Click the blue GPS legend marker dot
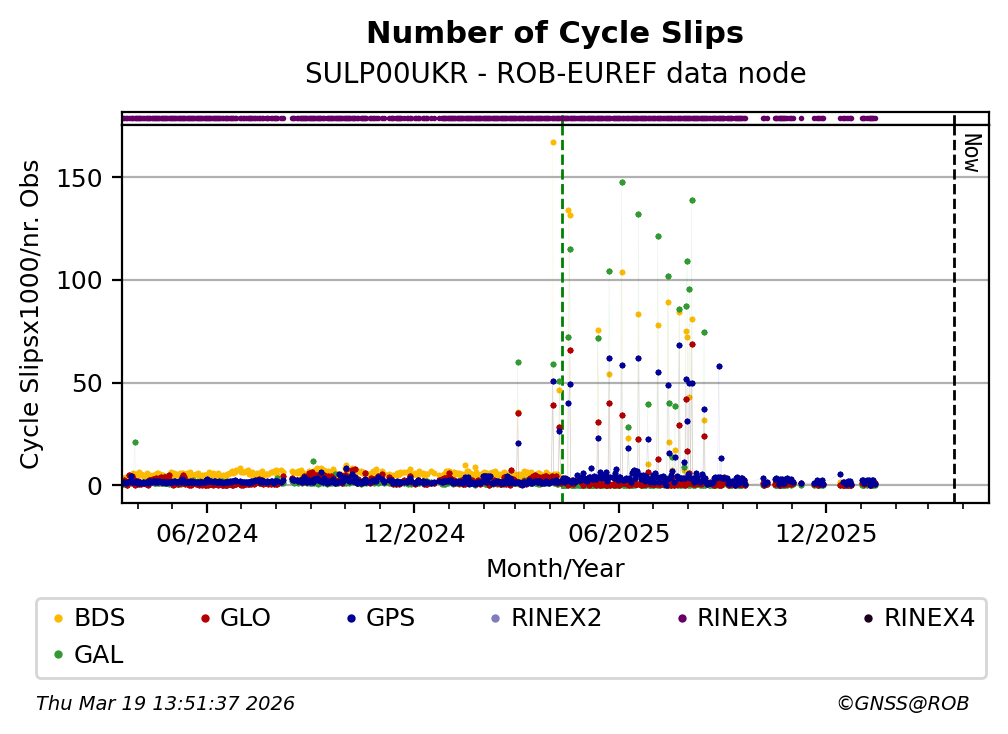Viewport: 1008px width, 734px height. tap(351, 619)
